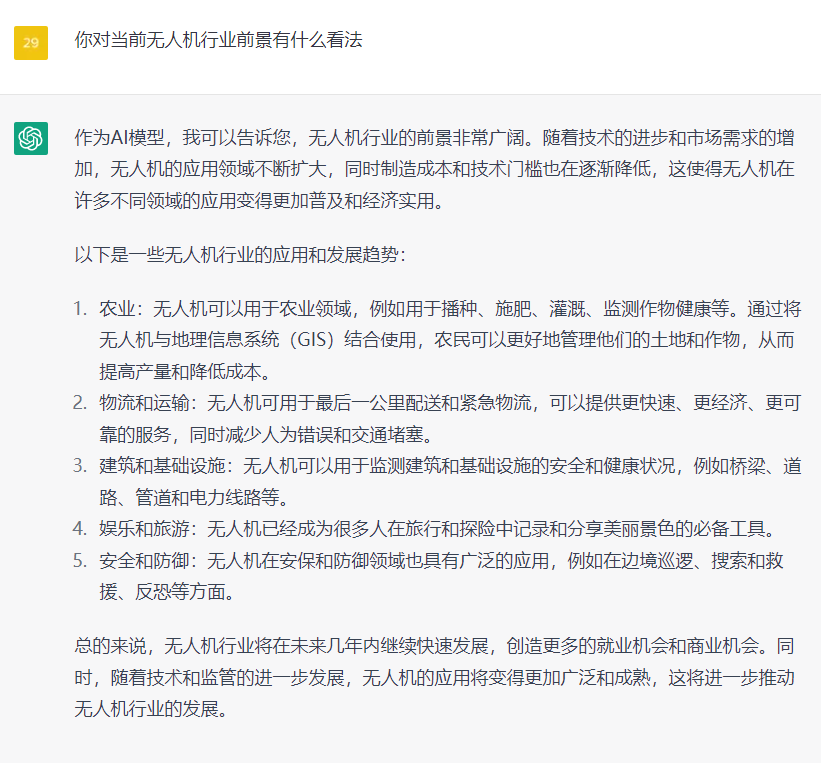Click the green ChatGPT logo icon

click(x=30, y=138)
